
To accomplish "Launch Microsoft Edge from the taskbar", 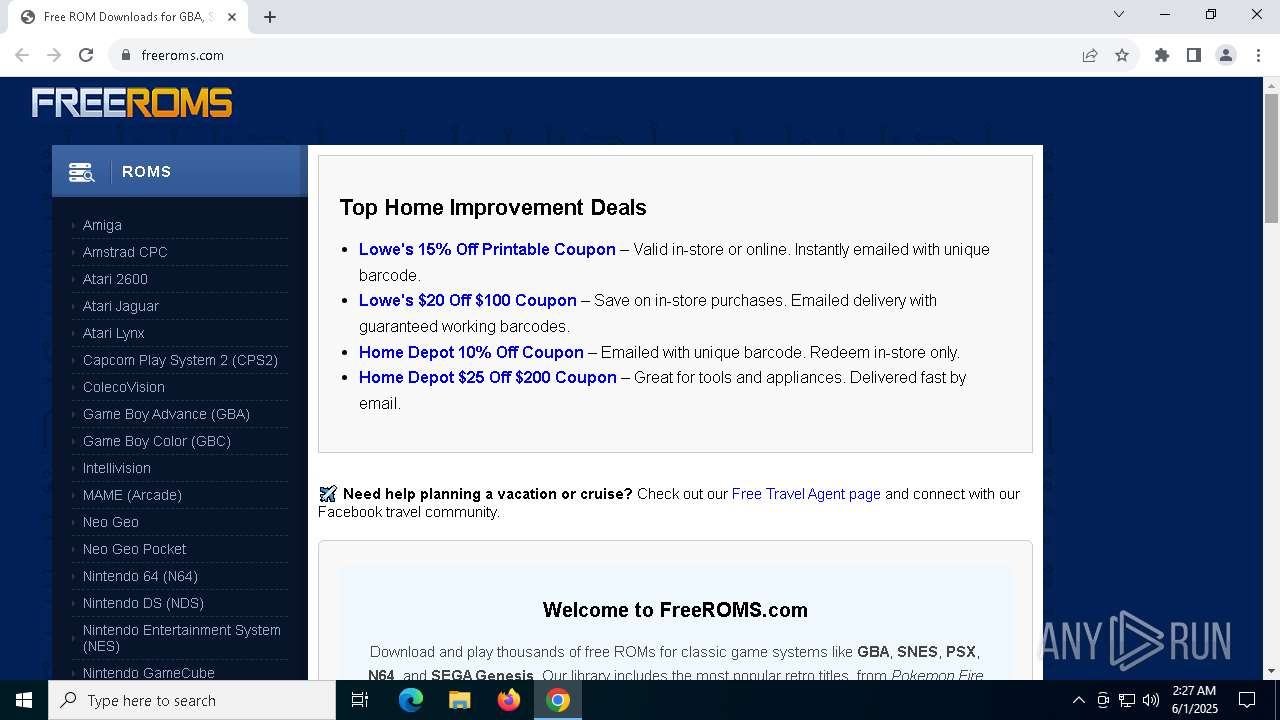I will point(411,700).
